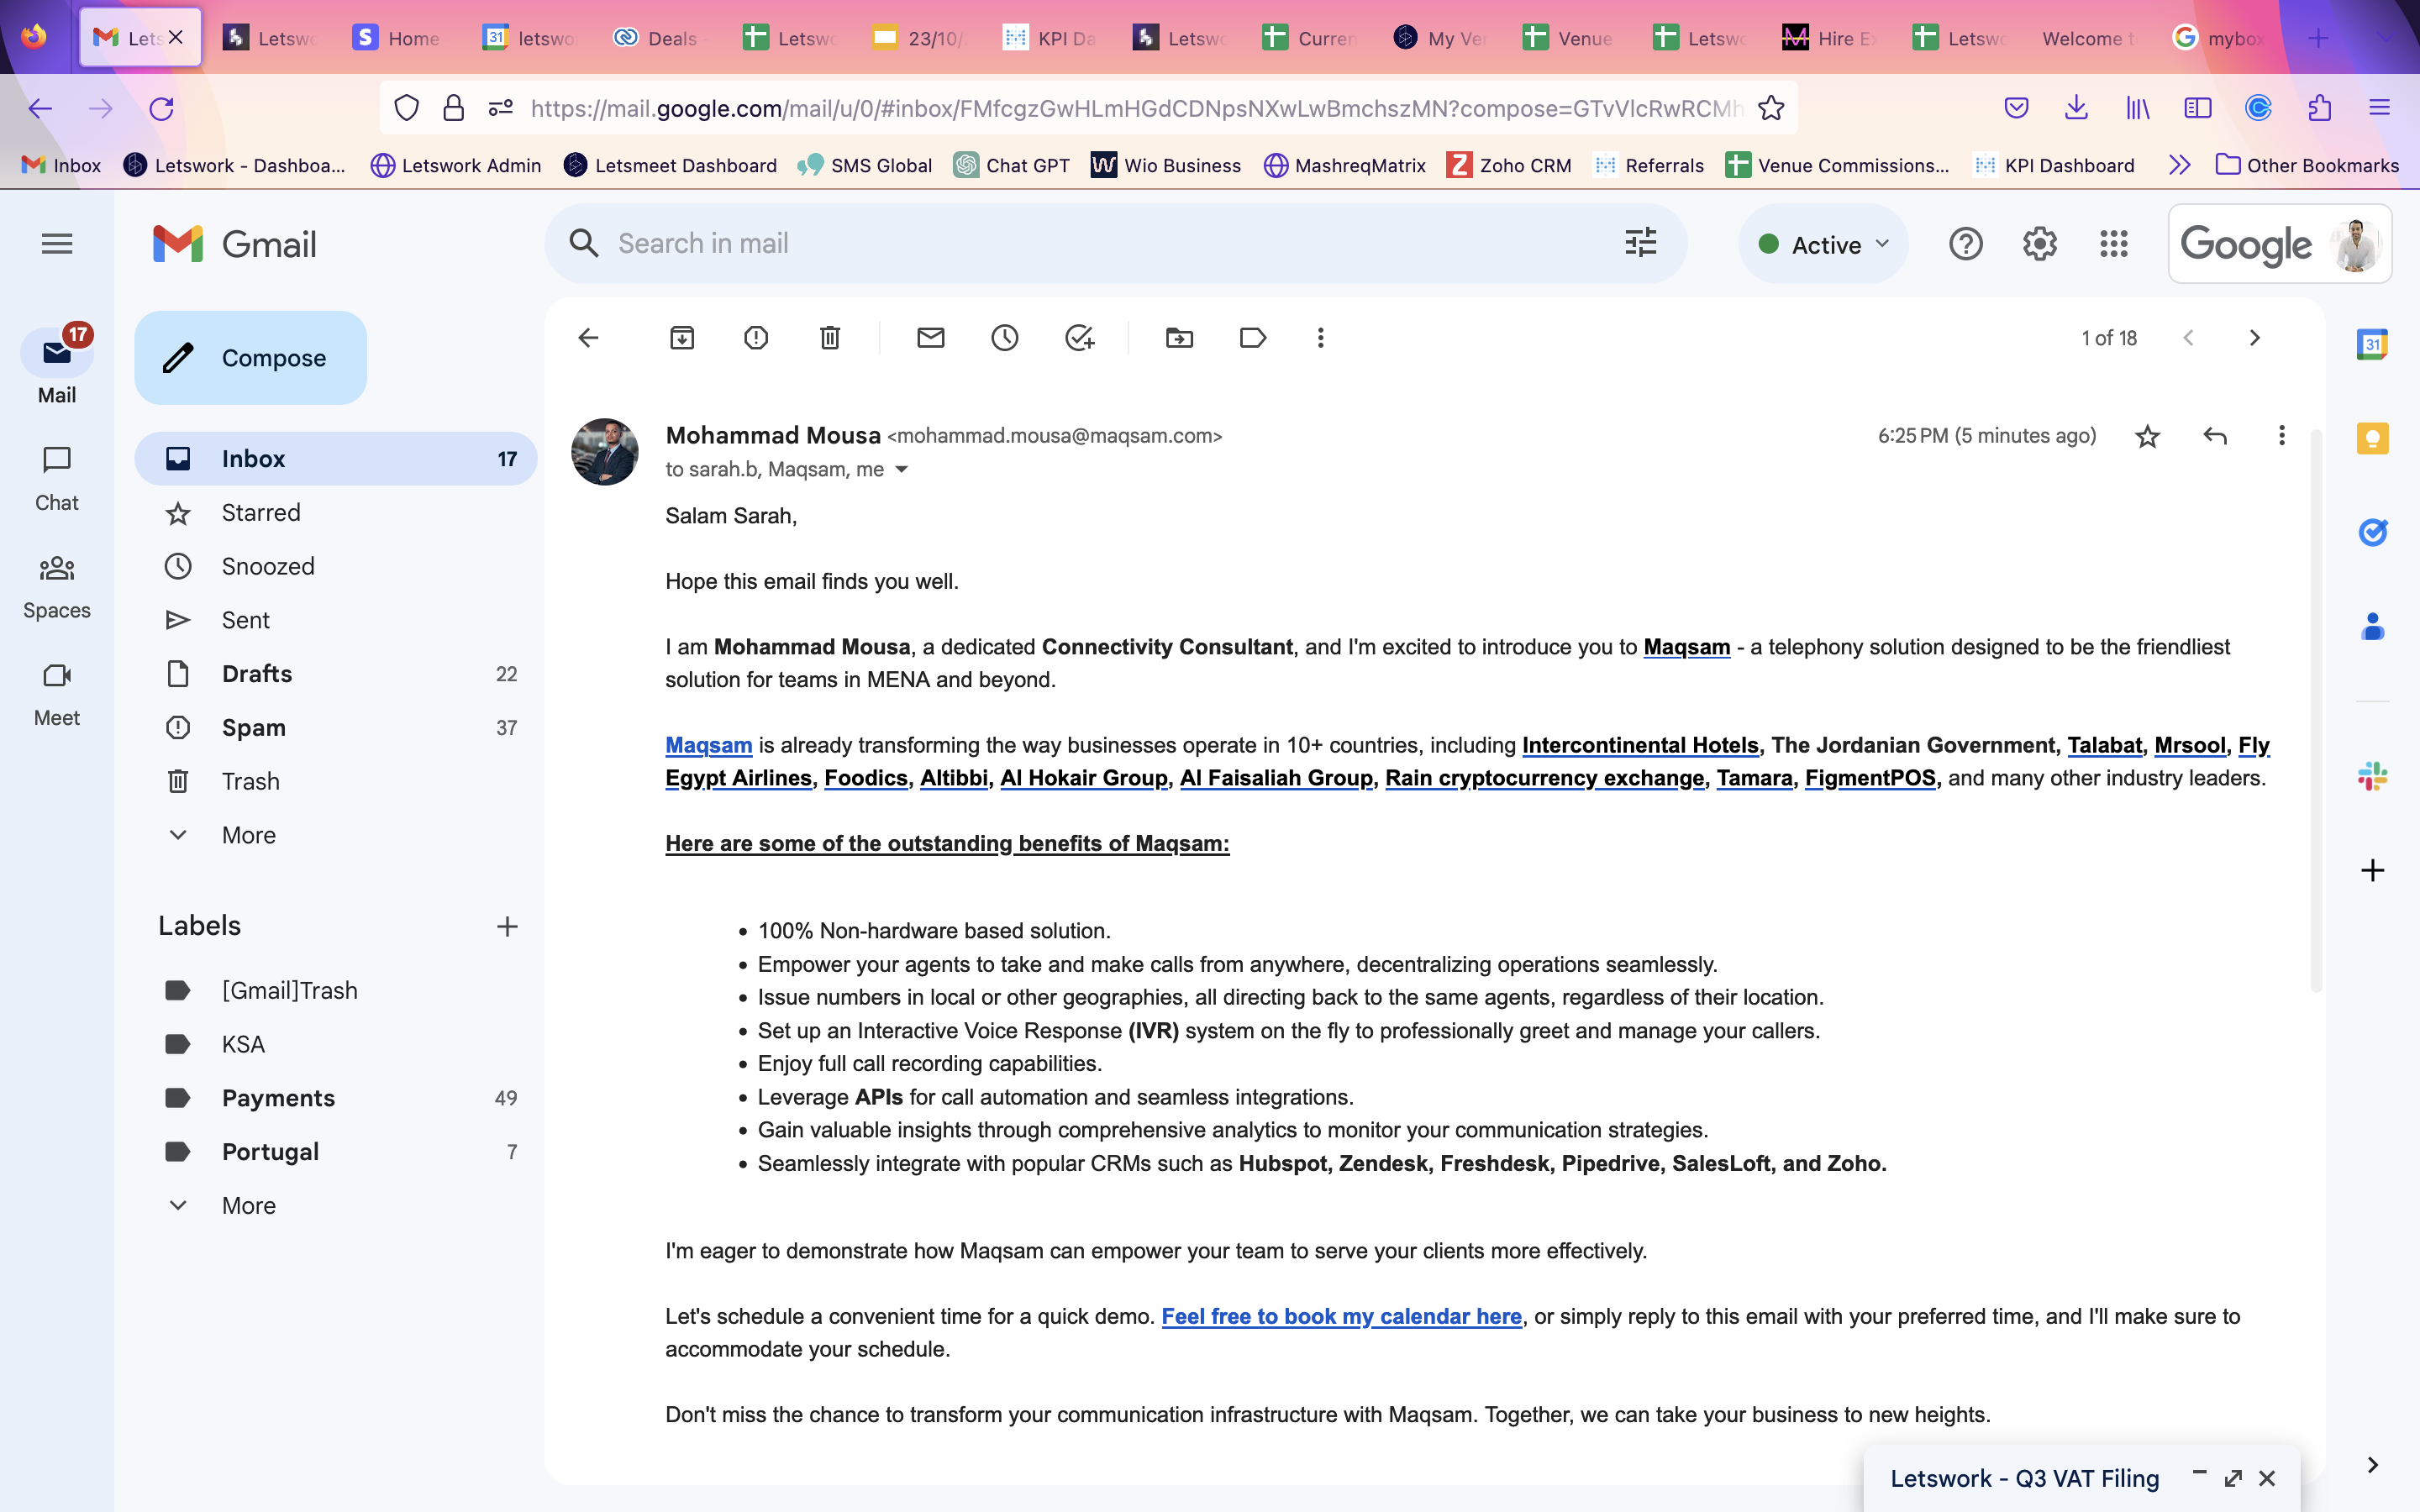Open Google Calendar side panel
Viewport: 2420px width, 1512px height.
[2373, 345]
